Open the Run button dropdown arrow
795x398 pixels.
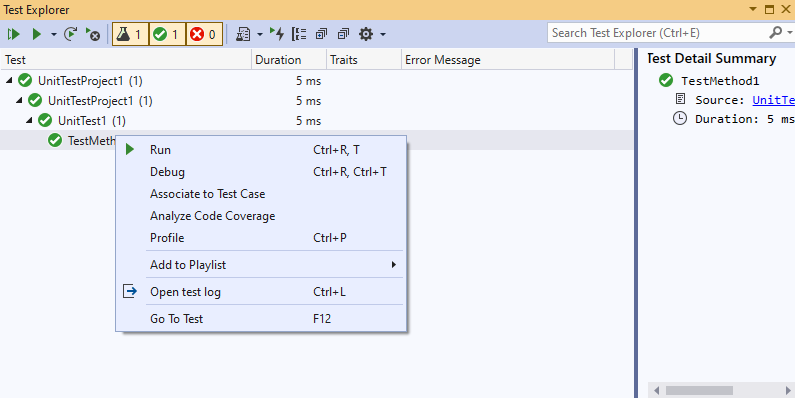tap(53, 34)
